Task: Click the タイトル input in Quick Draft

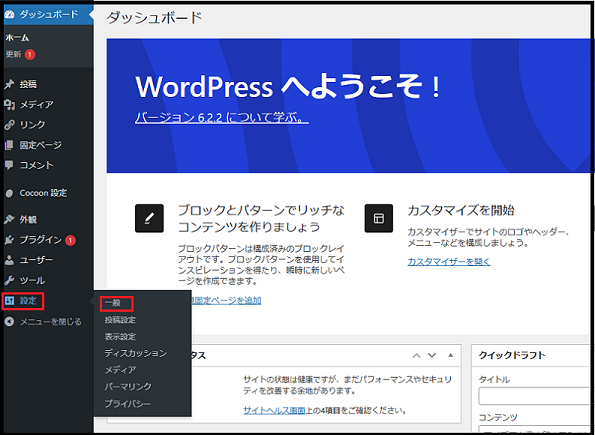Action: 535,396
